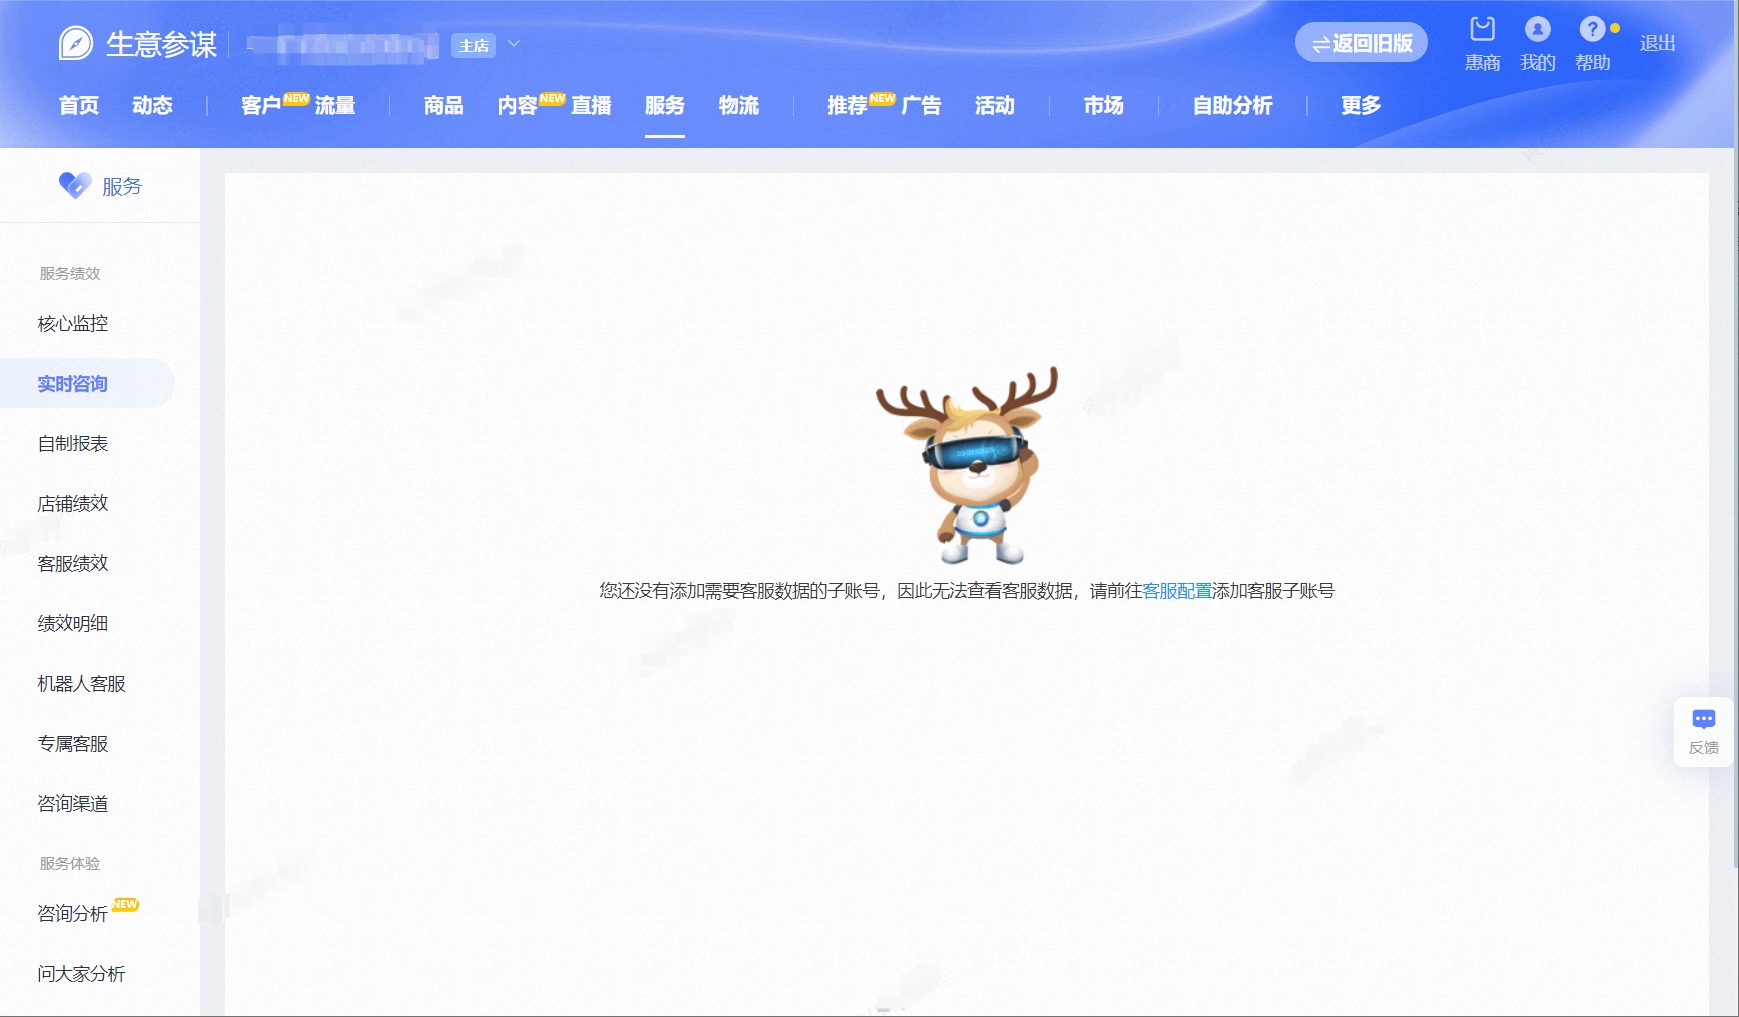Click the 主店 badge

pos(473,45)
